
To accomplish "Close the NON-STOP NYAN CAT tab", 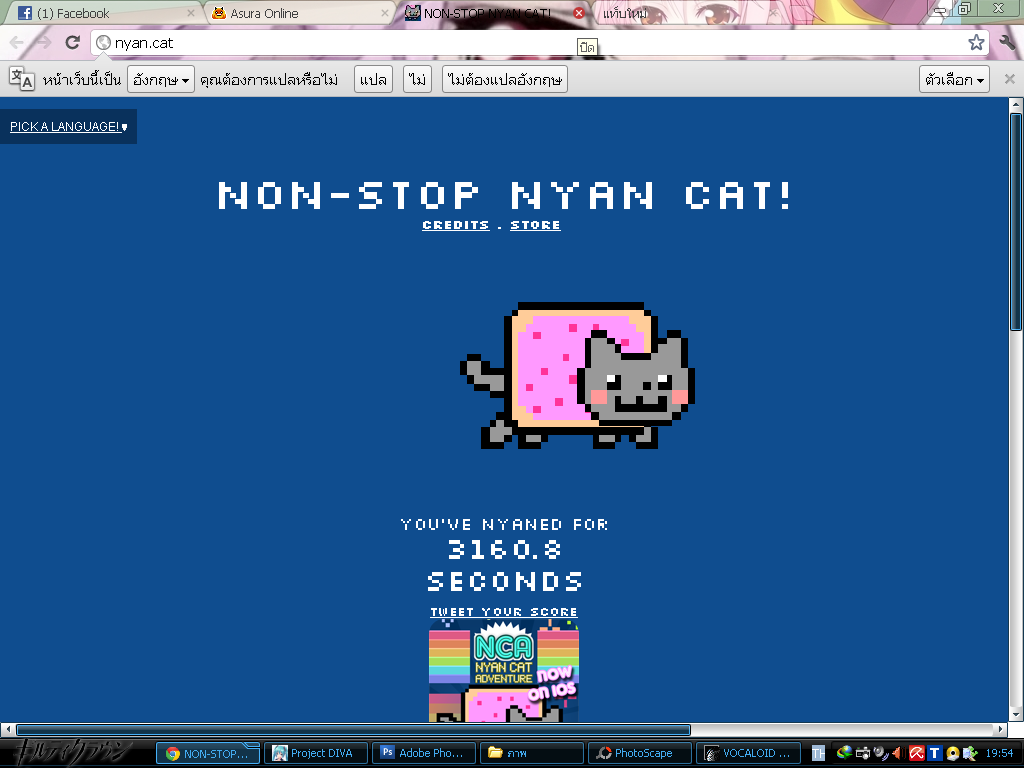I will [579, 13].
